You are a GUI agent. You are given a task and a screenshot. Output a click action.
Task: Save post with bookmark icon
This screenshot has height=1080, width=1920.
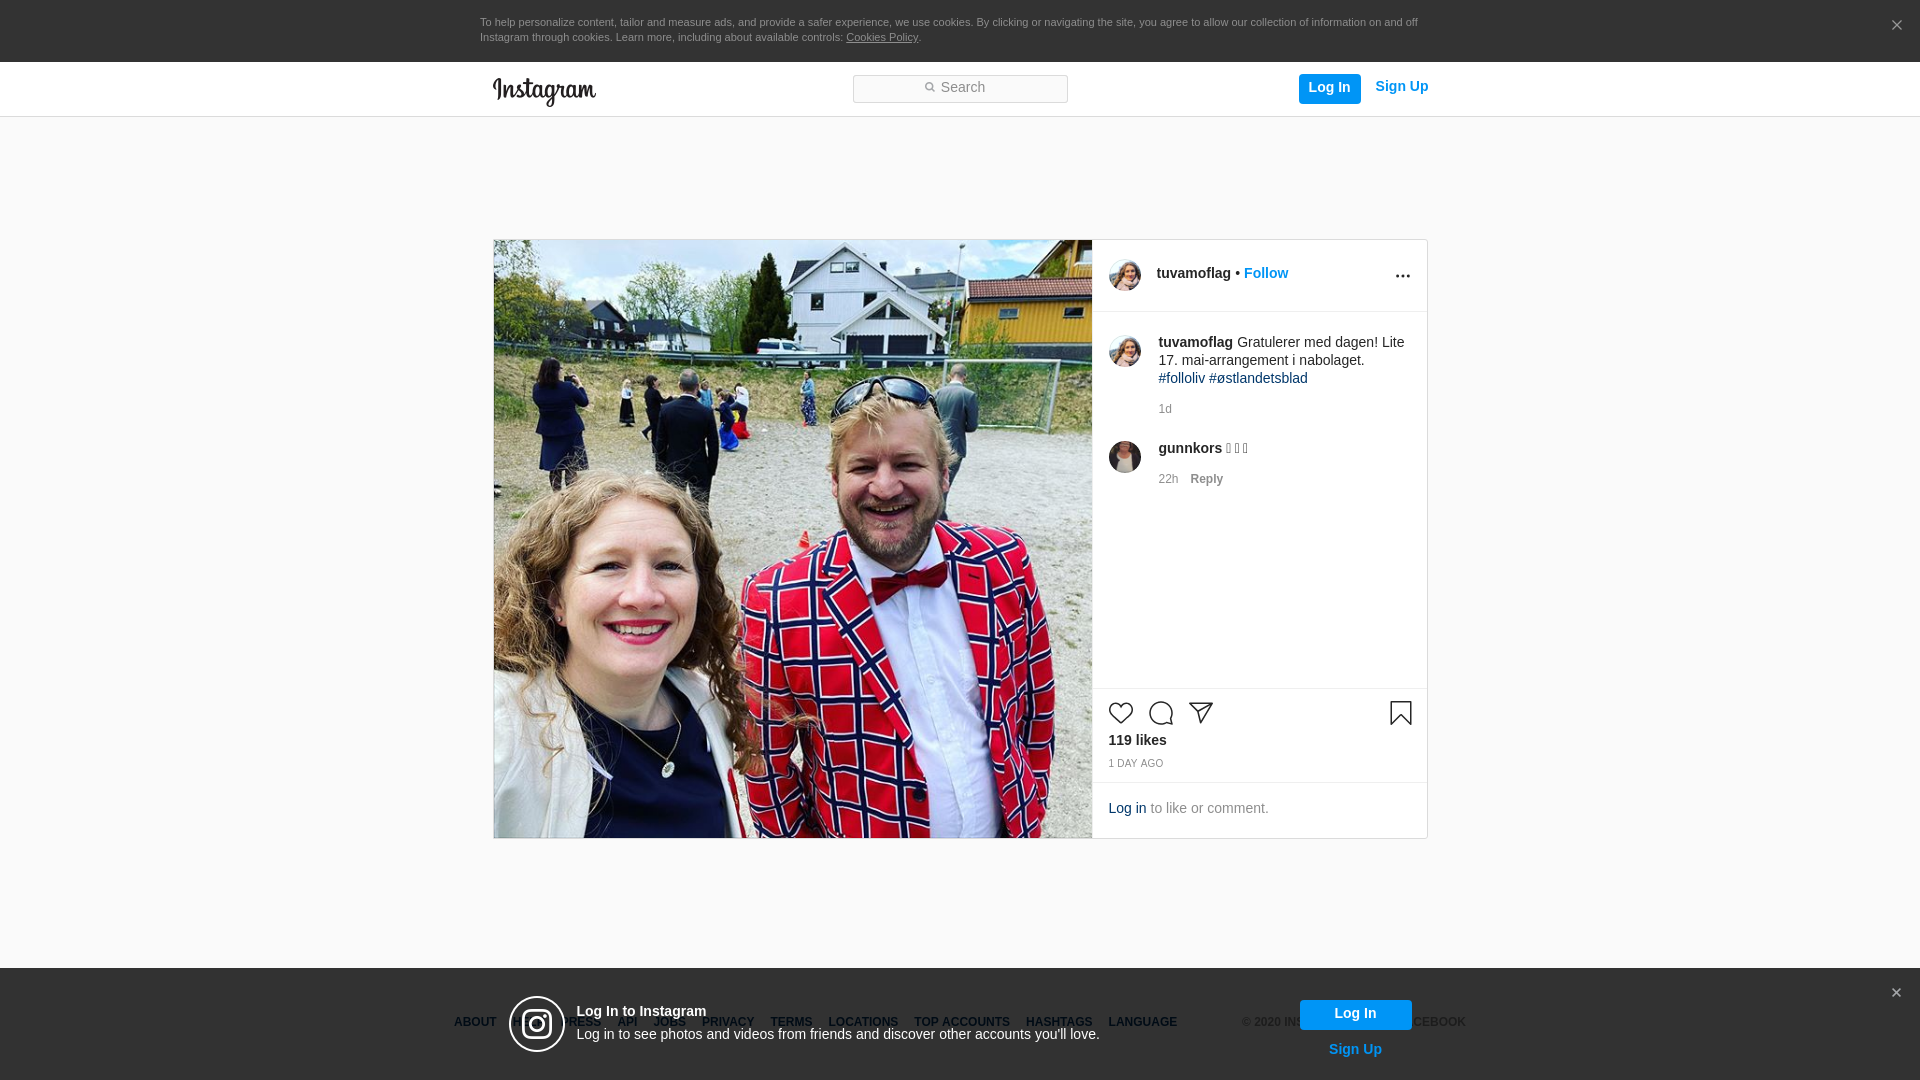click(x=1400, y=713)
